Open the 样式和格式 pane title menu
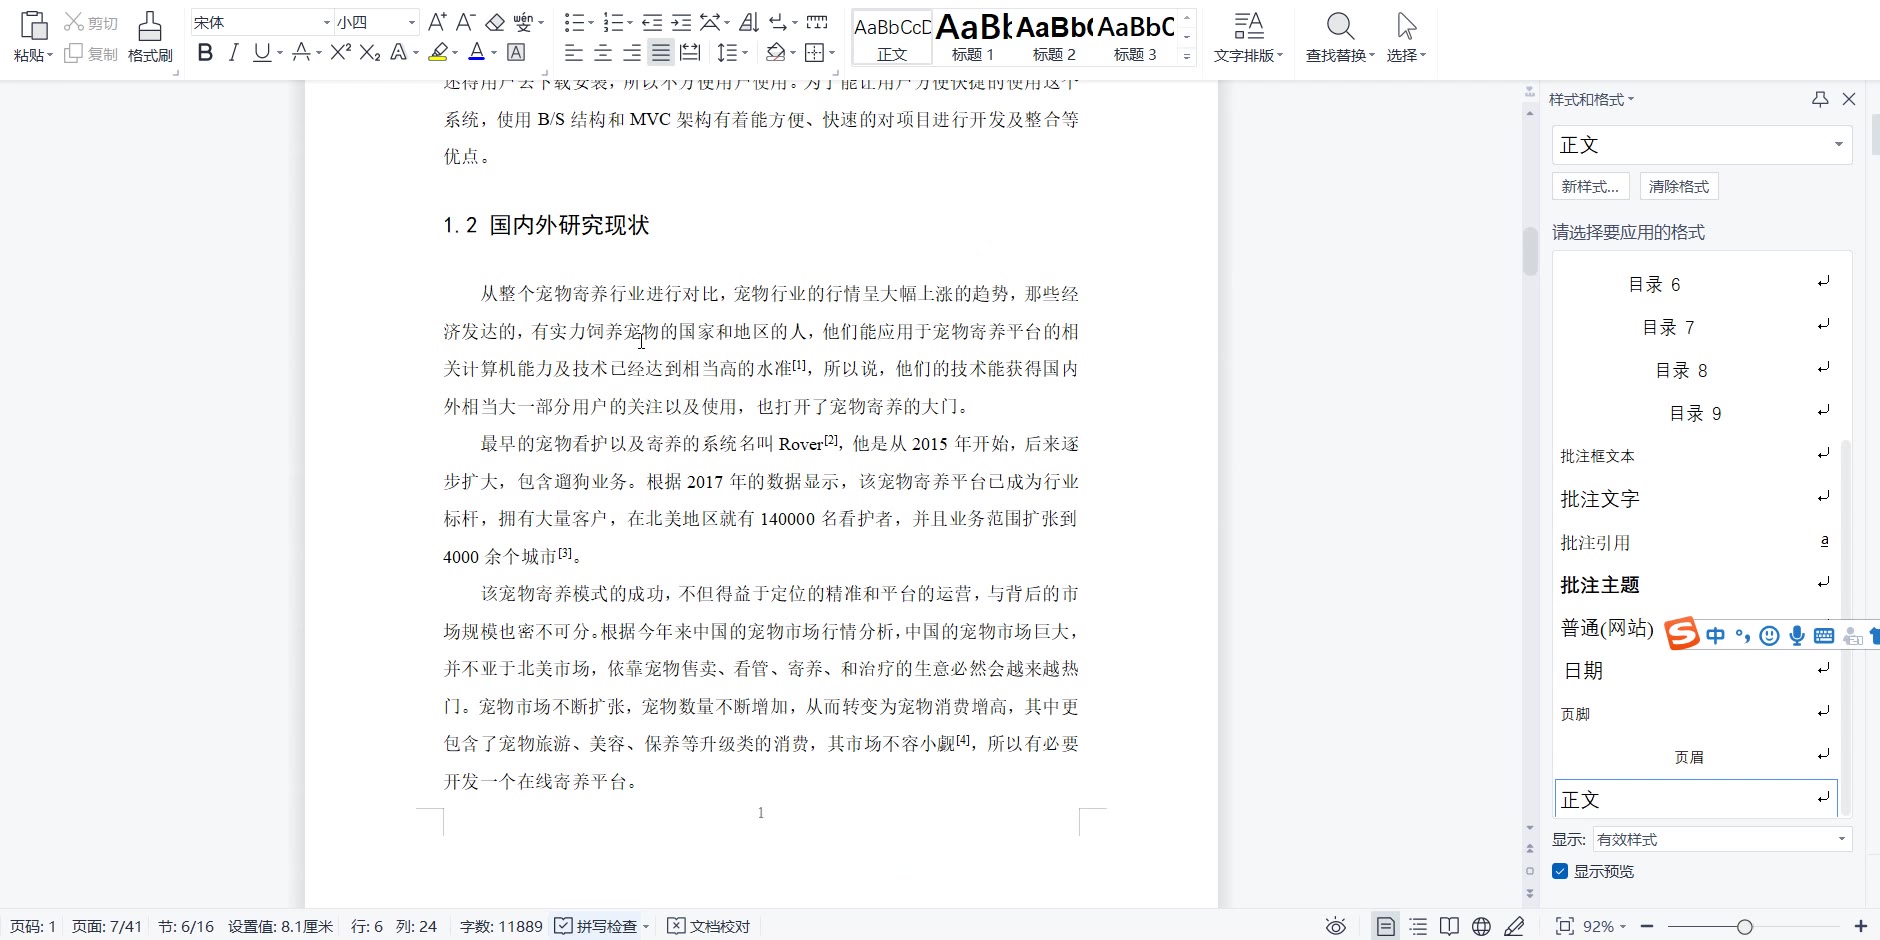The width and height of the screenshot is (1880, 940). coord(1591,99)
